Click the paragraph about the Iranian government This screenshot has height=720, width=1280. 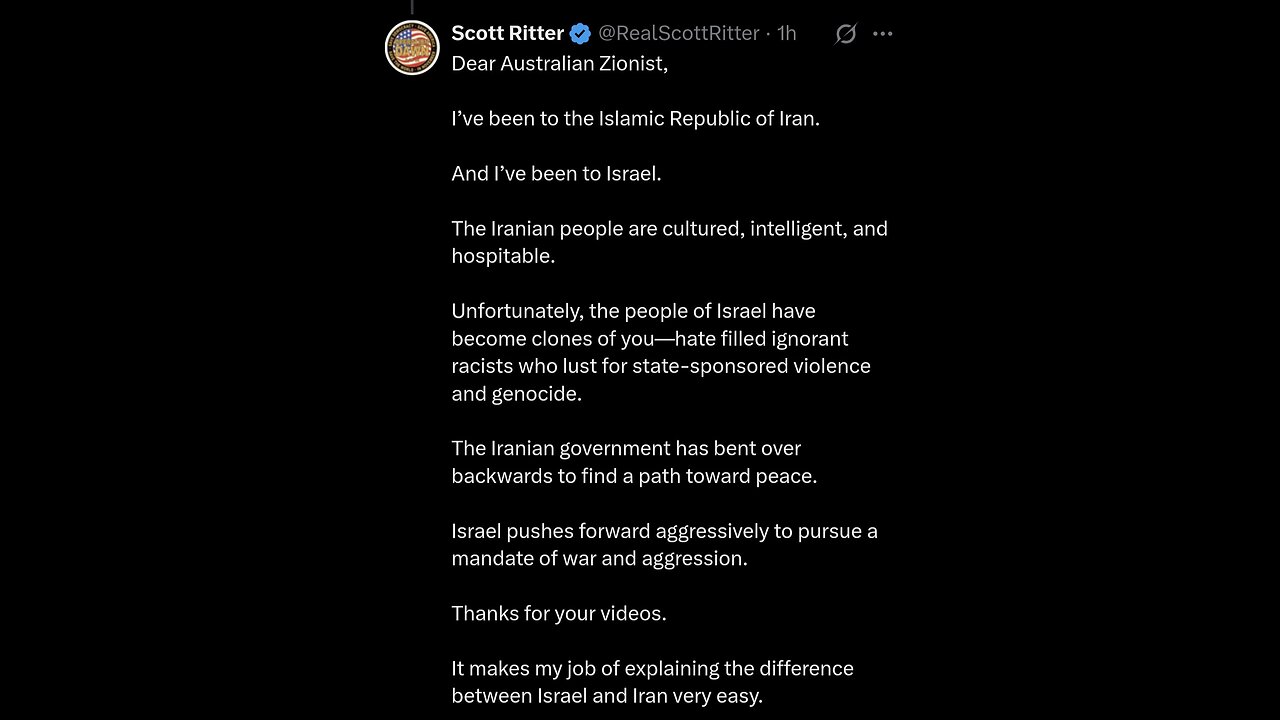click(634, 462)
